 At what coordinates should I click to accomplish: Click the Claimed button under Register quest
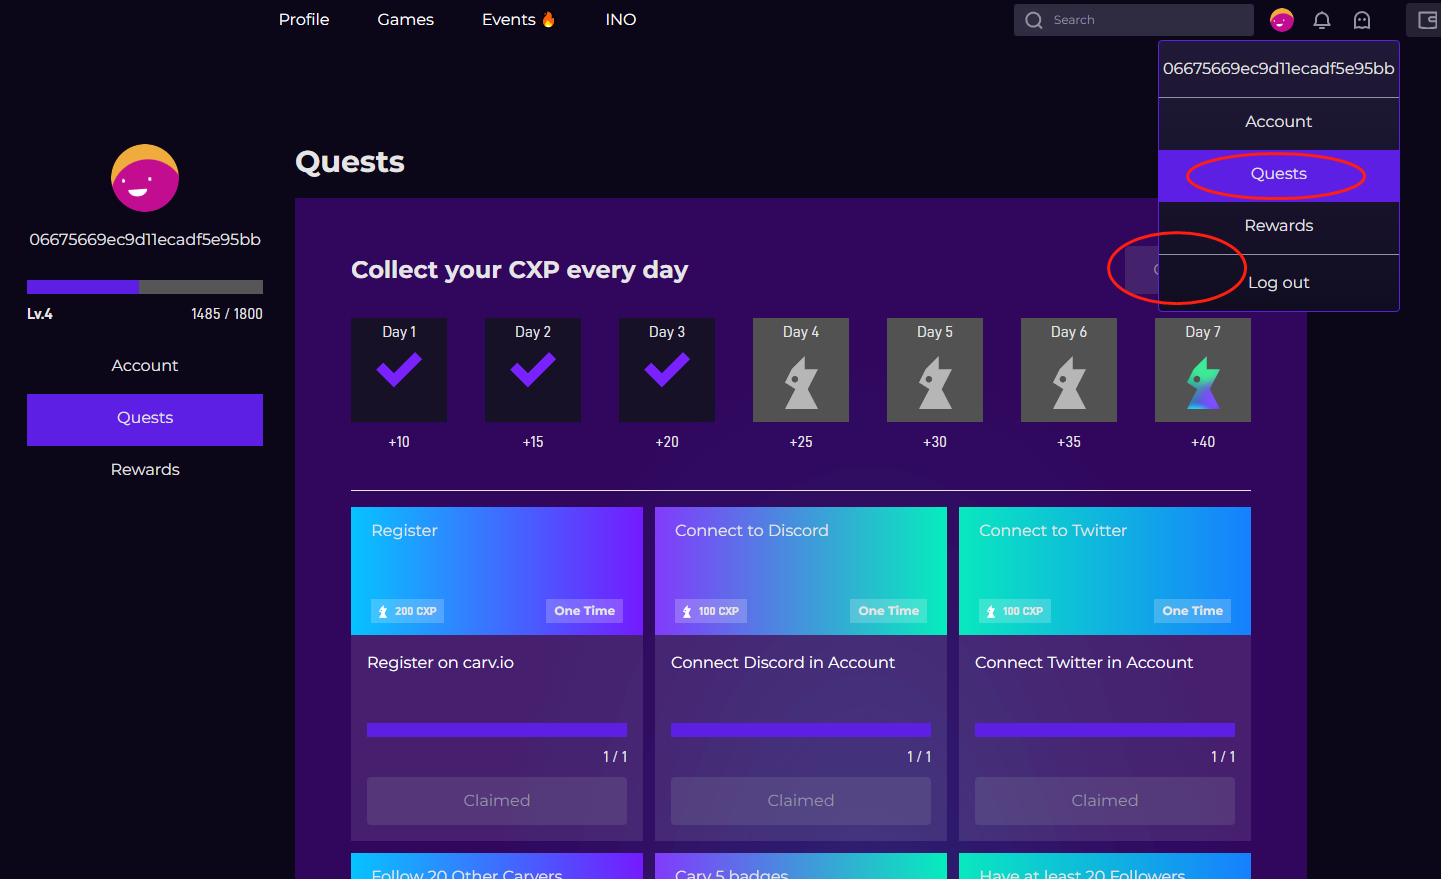pos(497,801)
